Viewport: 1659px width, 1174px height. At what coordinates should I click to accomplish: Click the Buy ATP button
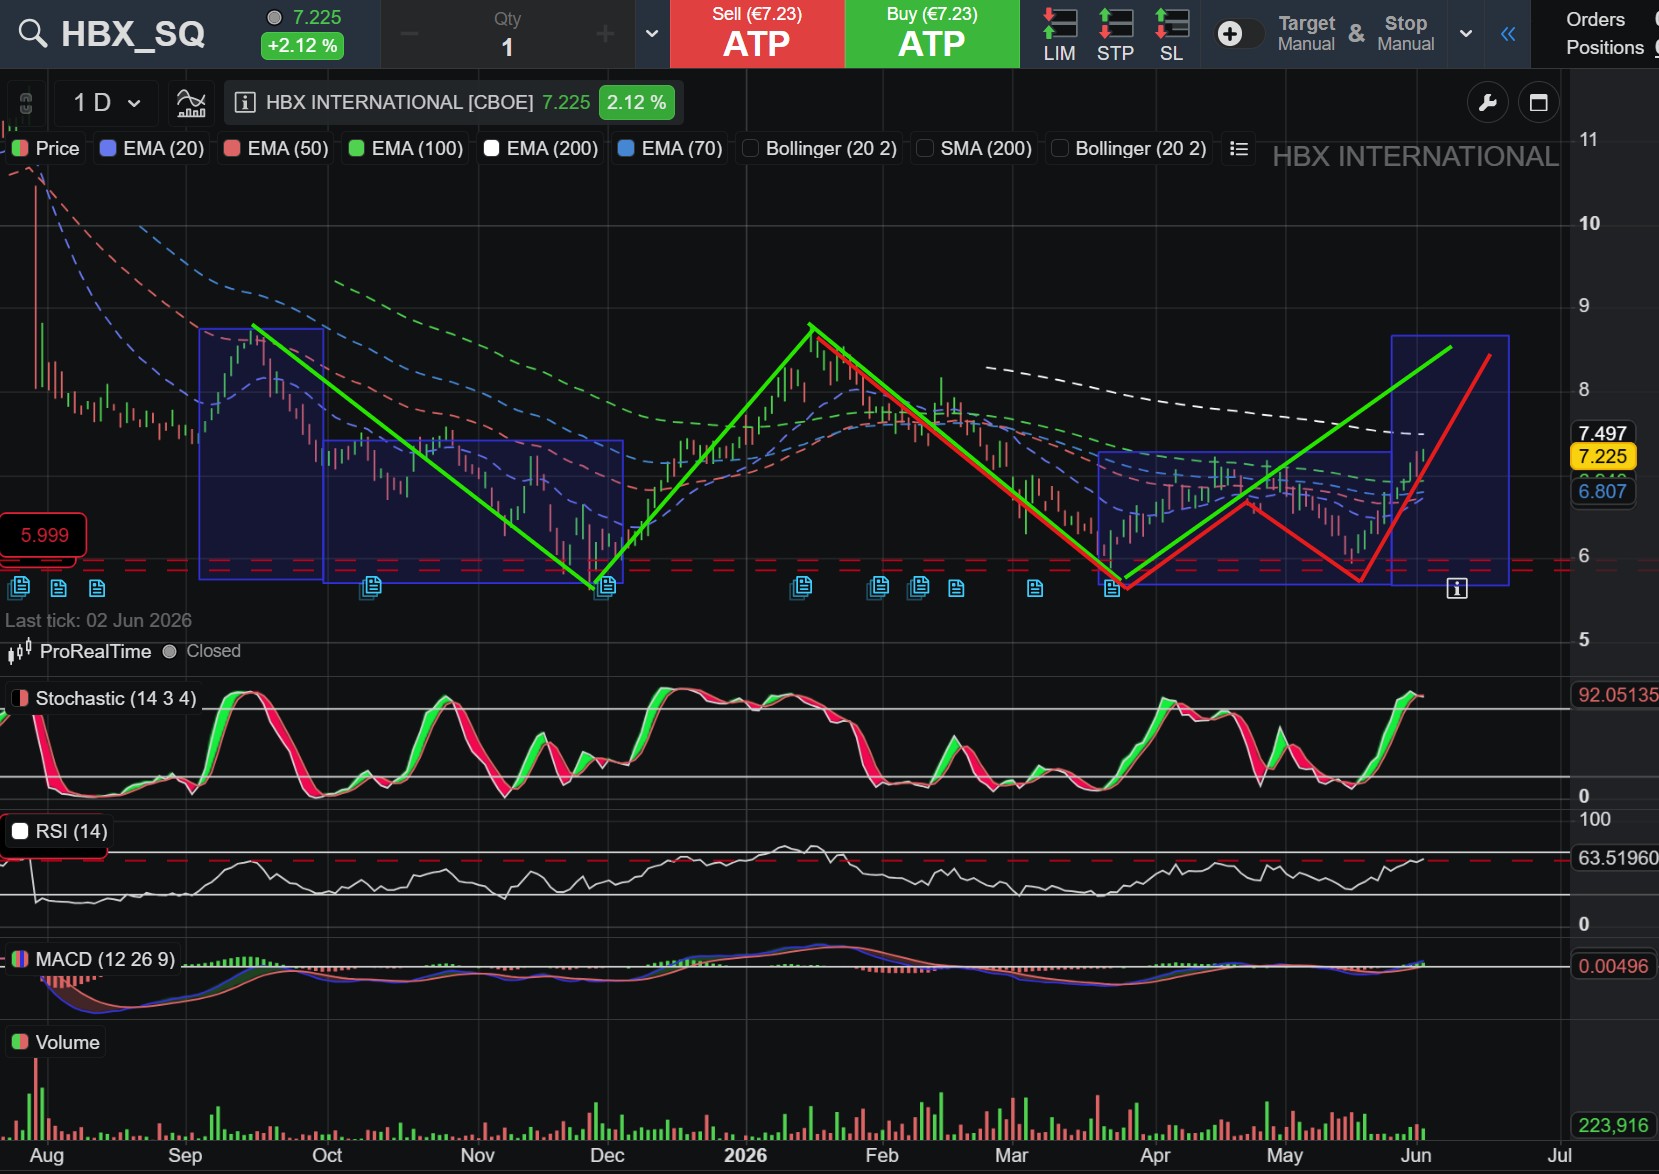(932, 34)
